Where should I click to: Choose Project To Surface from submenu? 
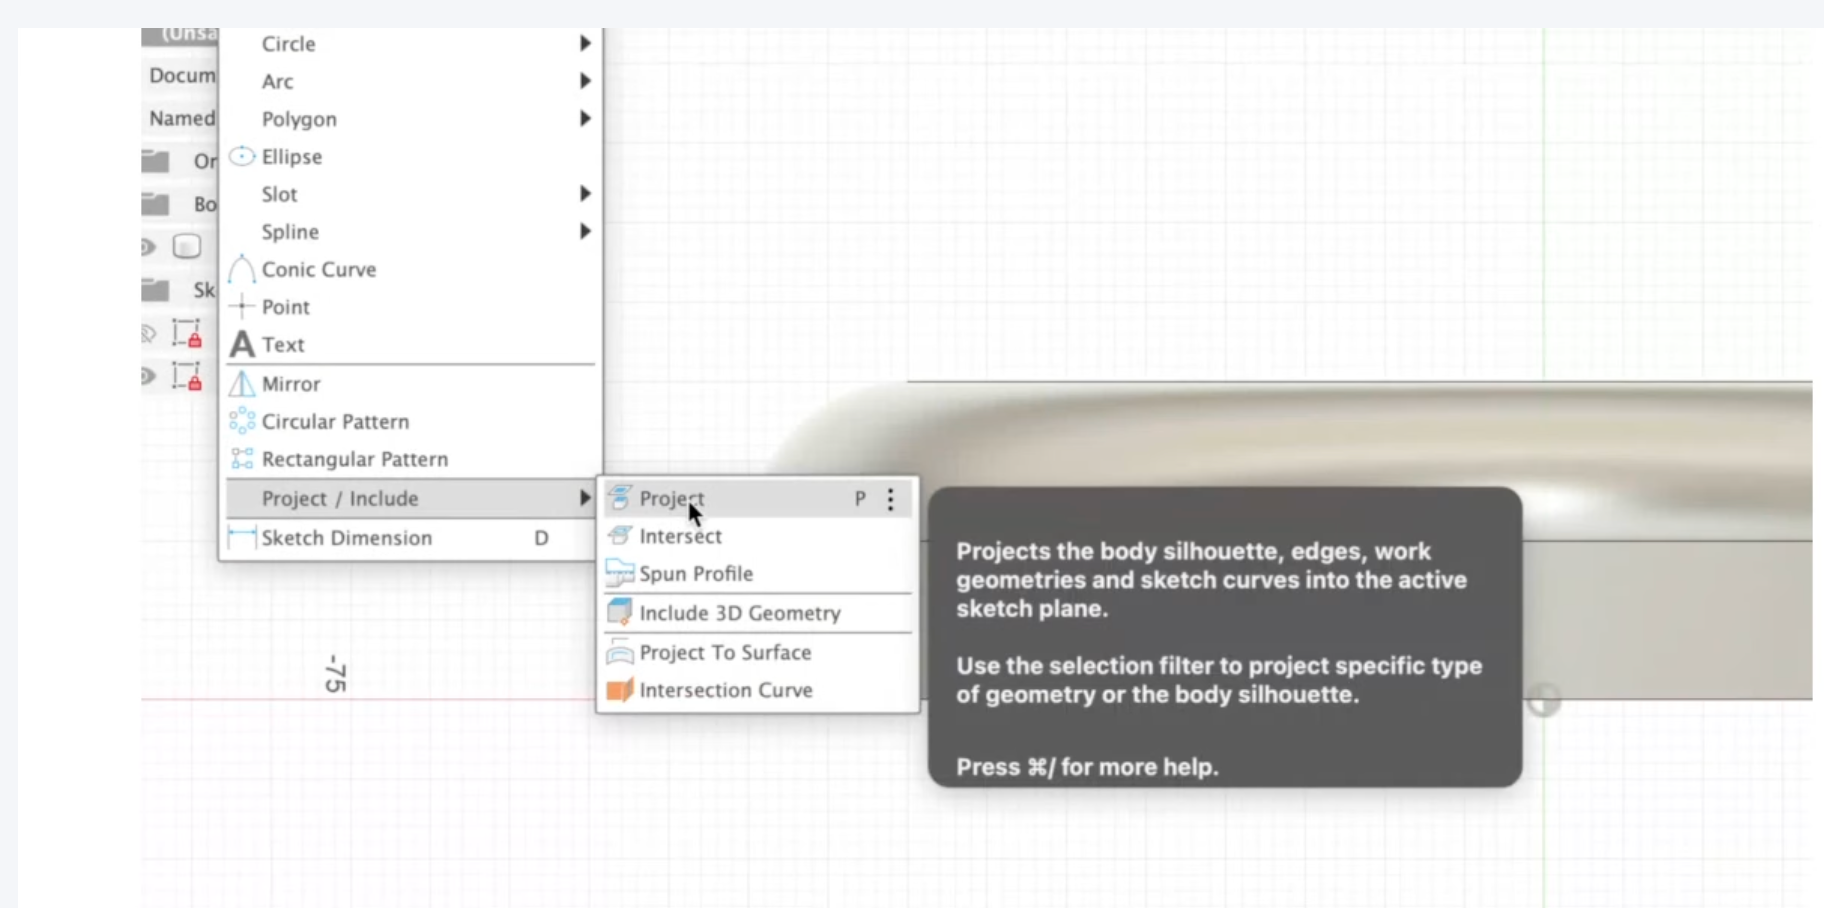click(x=759, y=652)
